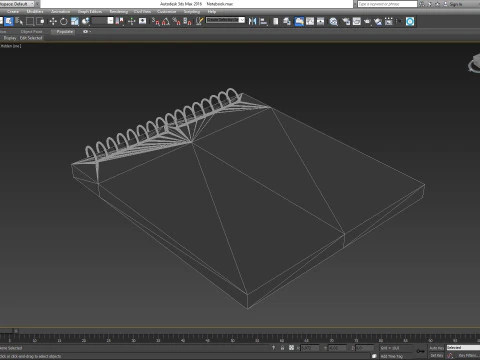This screenshot has height=360, width=480.
Task: Toggle the 3D Snaps button
Action: tap(156, 21)
